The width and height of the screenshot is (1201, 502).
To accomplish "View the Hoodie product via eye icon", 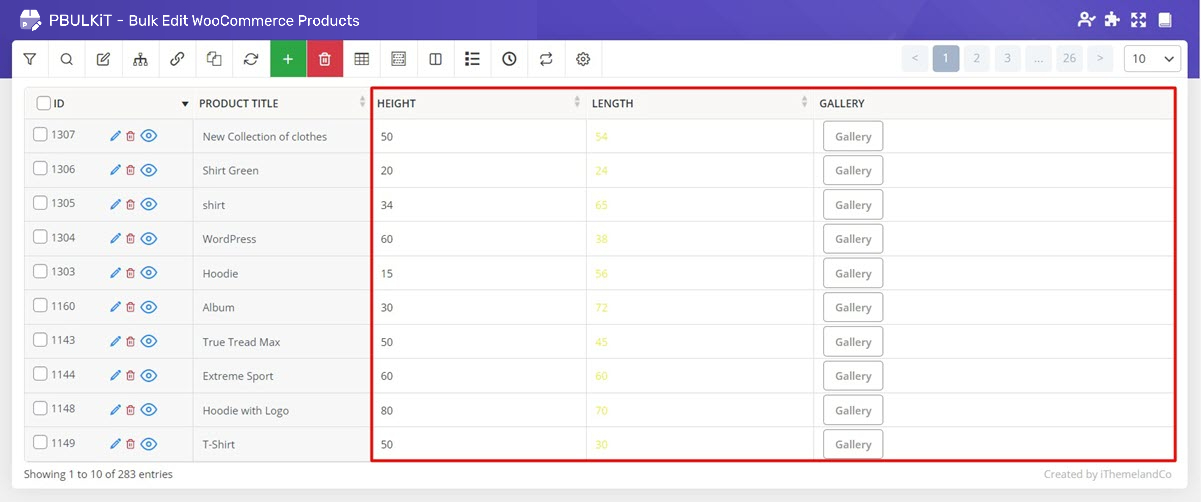I will [x=149, y=273].
